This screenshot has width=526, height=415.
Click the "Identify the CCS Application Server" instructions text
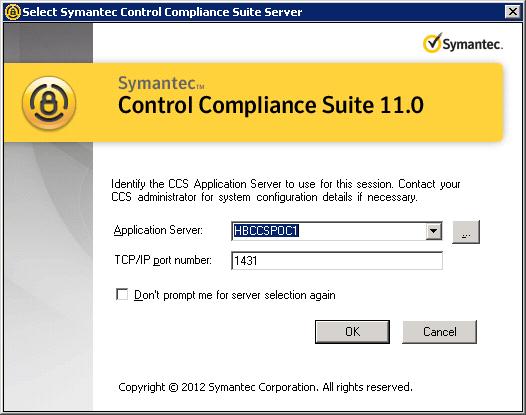(285, 190)
